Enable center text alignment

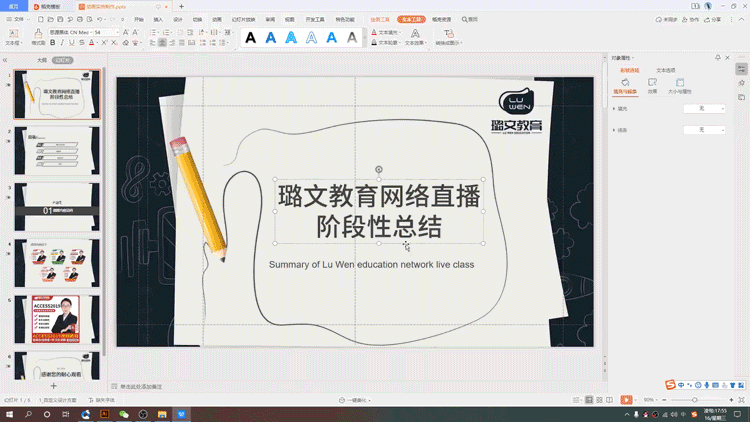tap(163, 43)
